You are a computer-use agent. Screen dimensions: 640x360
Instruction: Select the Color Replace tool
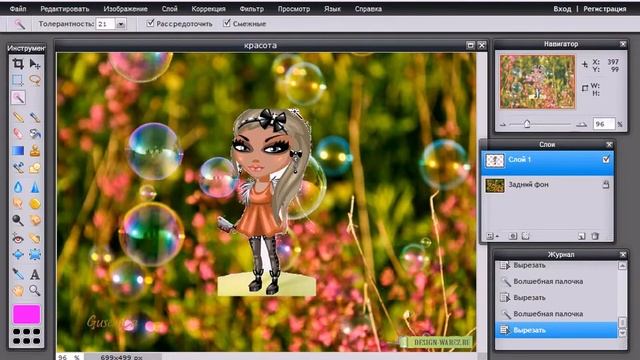click(x=18, y=168)
